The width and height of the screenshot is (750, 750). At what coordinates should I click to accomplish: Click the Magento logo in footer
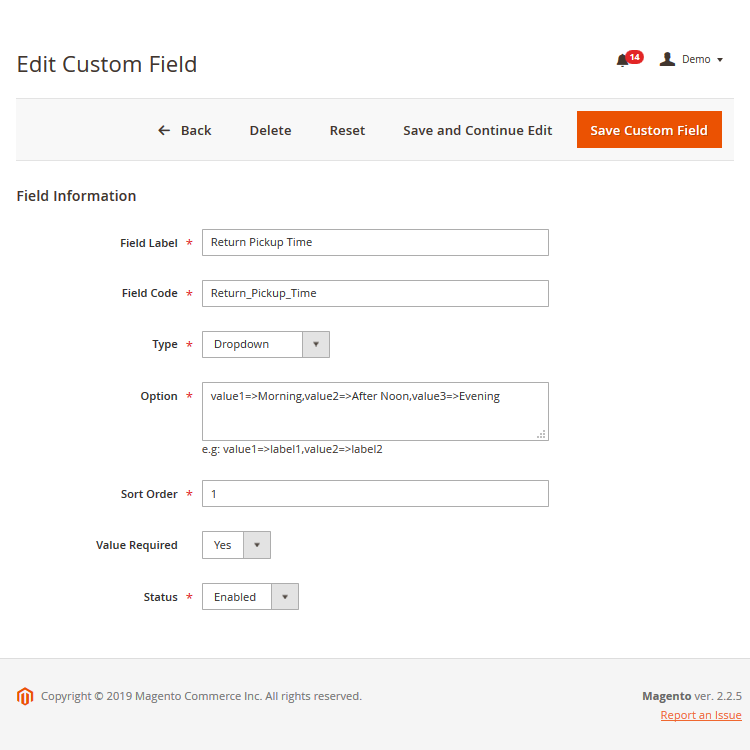coord(25,696)
